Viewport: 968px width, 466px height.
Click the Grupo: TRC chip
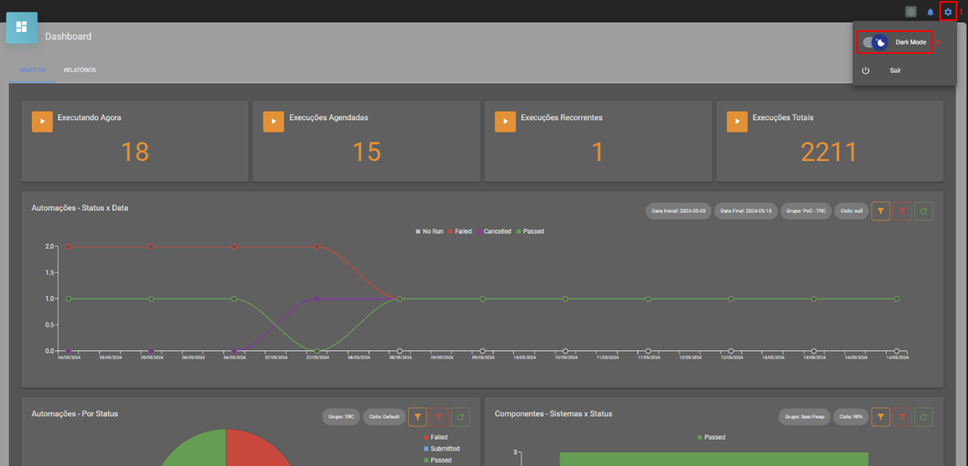341,417
